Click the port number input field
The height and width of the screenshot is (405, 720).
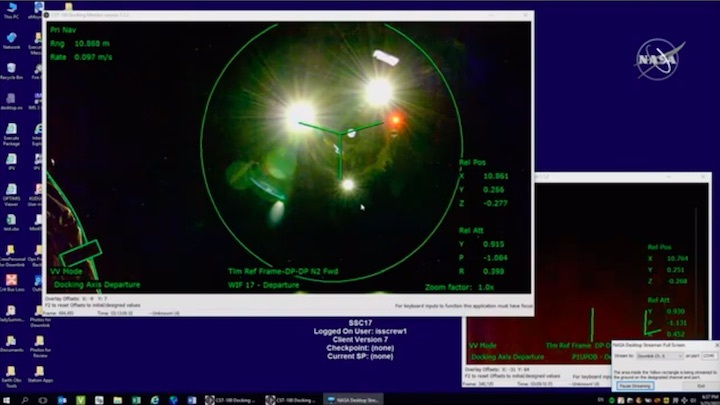coord(709,356)
